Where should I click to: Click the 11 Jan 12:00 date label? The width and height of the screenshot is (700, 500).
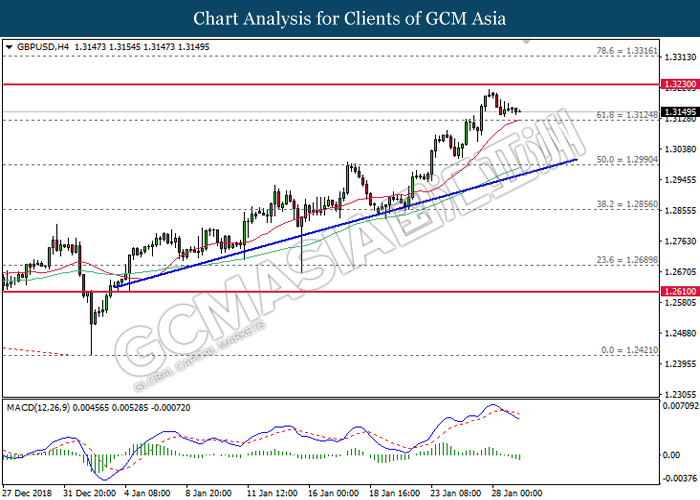(272, 493)
